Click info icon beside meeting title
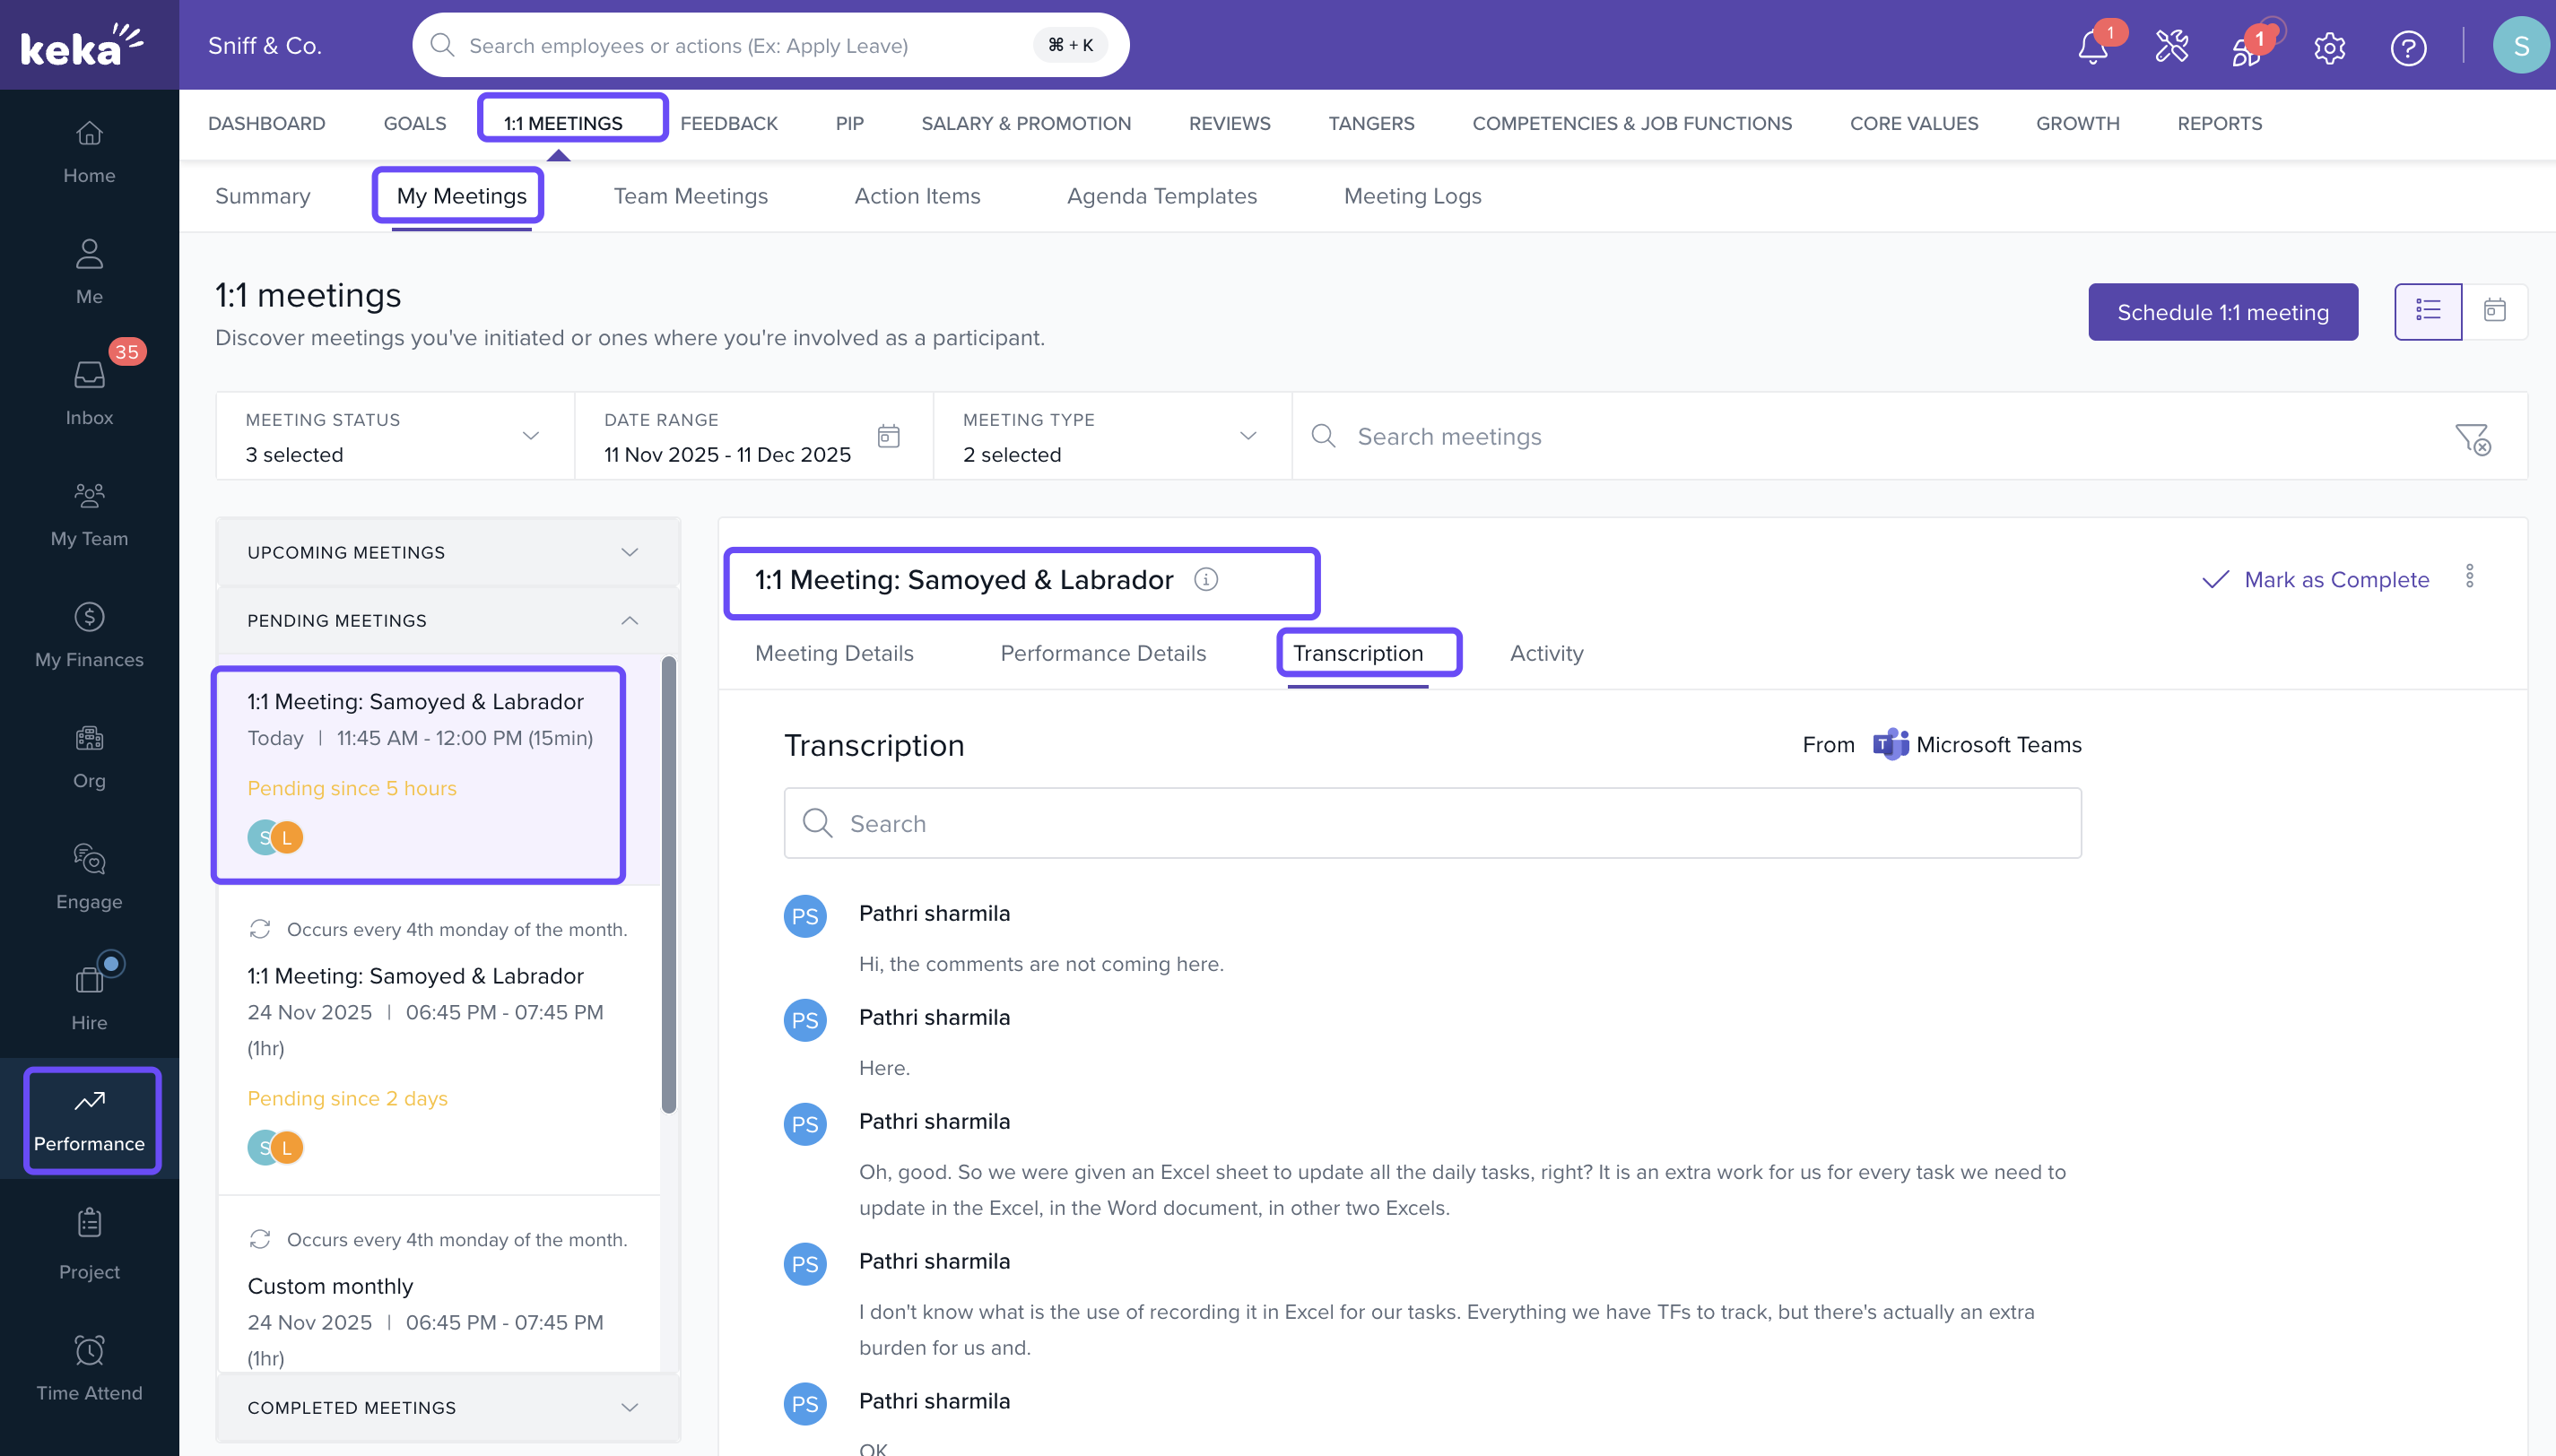Screen dimensions: 2556x1456 [1206, 580]
